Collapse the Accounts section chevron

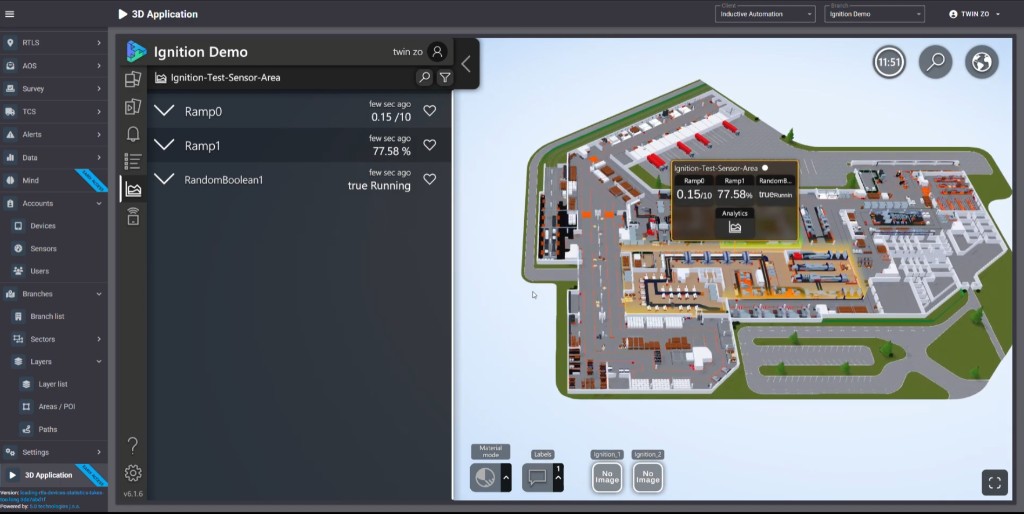(x=99, y=204)
